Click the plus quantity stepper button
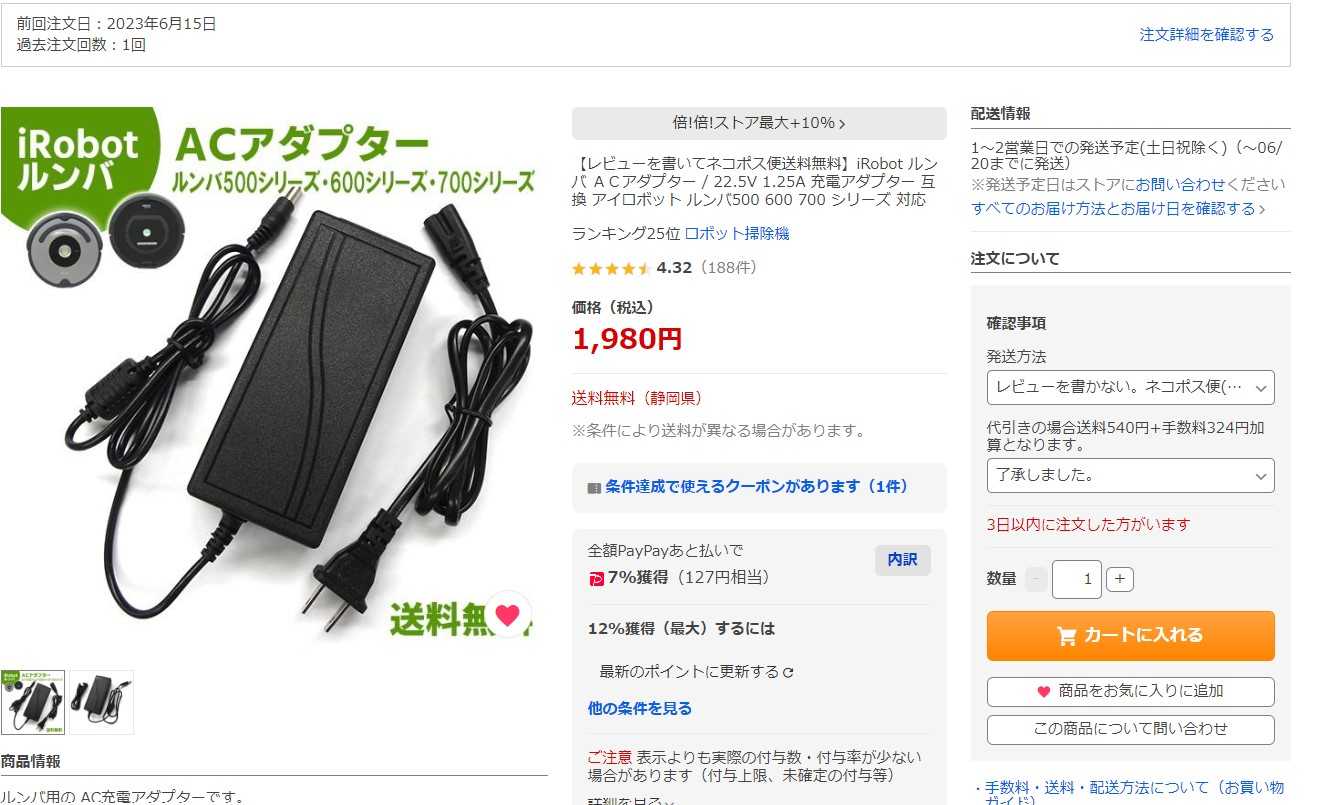 pyautogui.click(x=1120, y=579)
